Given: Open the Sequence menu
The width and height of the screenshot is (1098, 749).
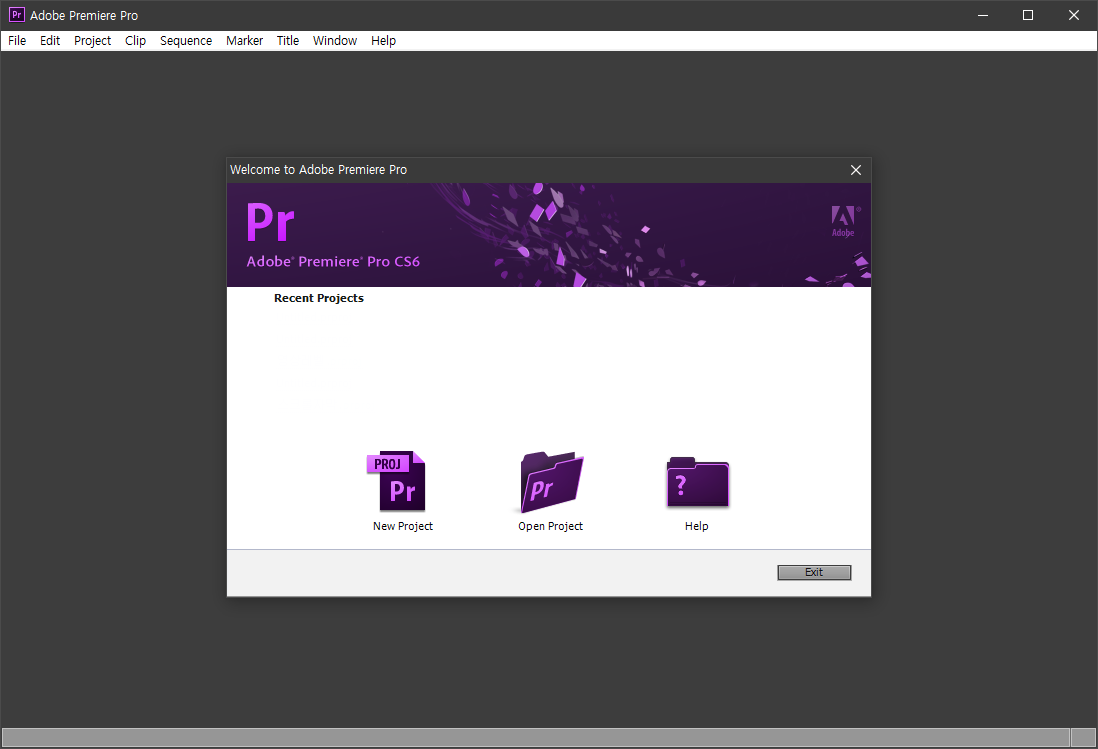Looking at the screenshot, I should [186, 41].
